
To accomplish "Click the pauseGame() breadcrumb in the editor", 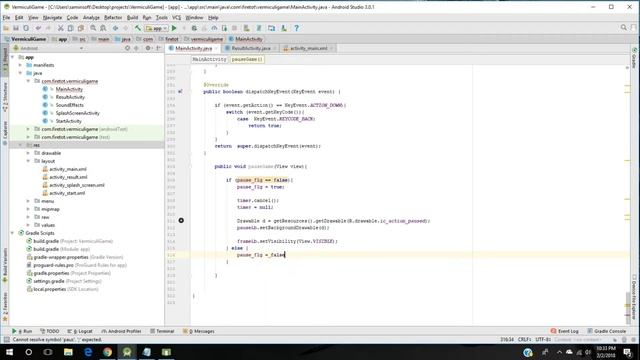I will [247, 59].
